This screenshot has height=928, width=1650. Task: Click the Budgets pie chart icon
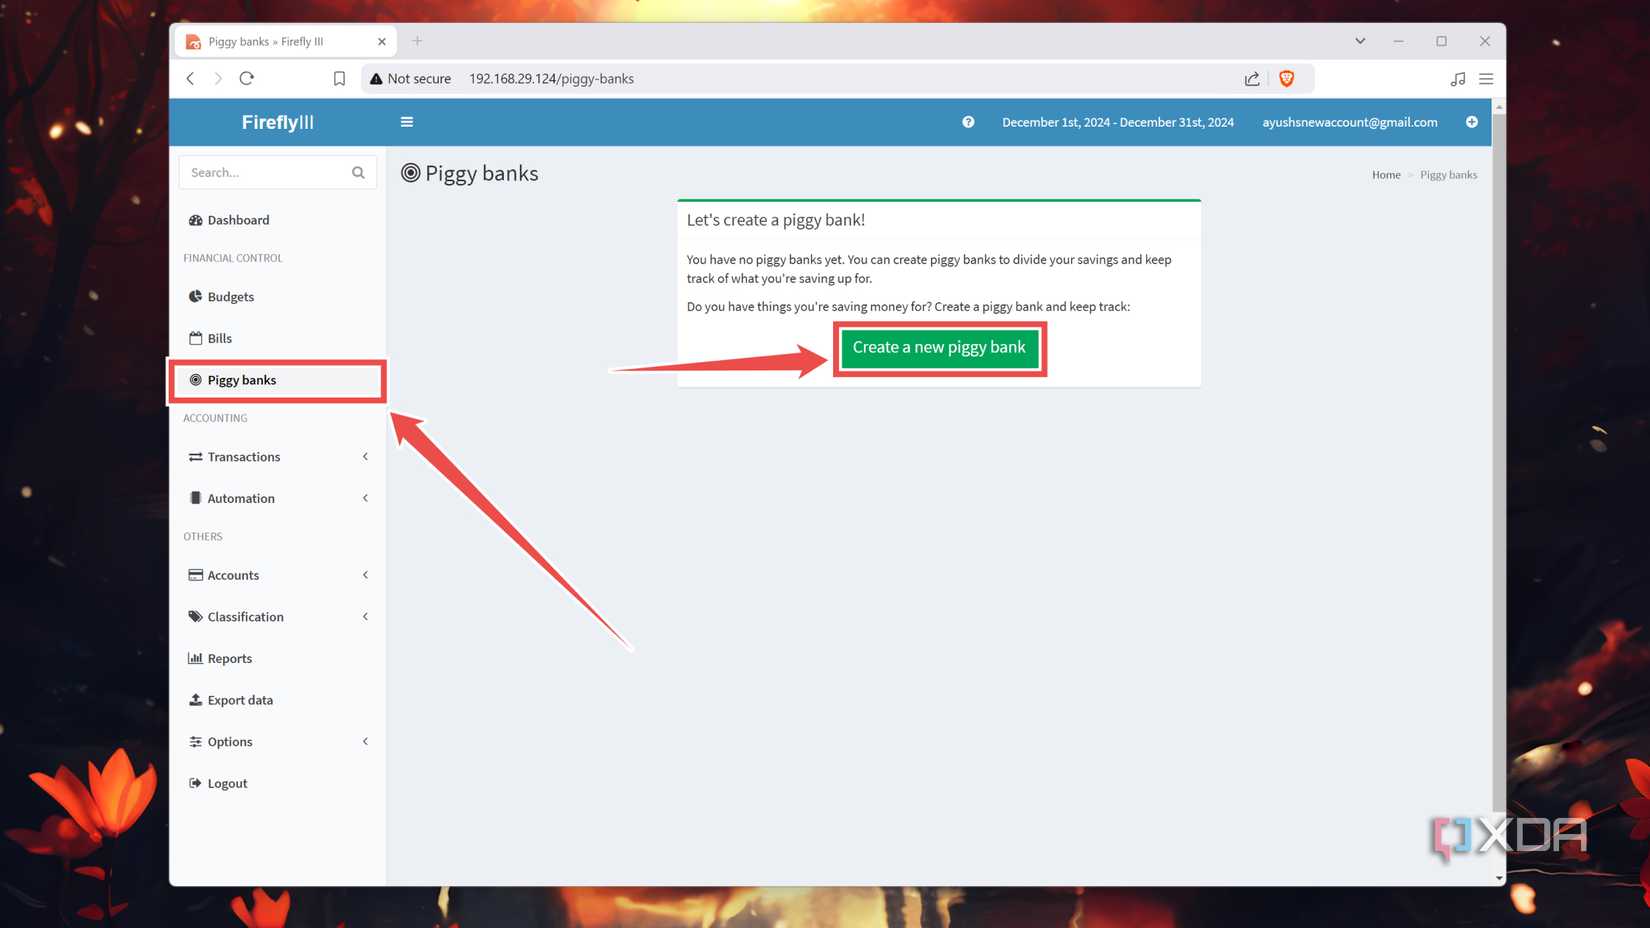pyautogui.click(x=196, y=297)
